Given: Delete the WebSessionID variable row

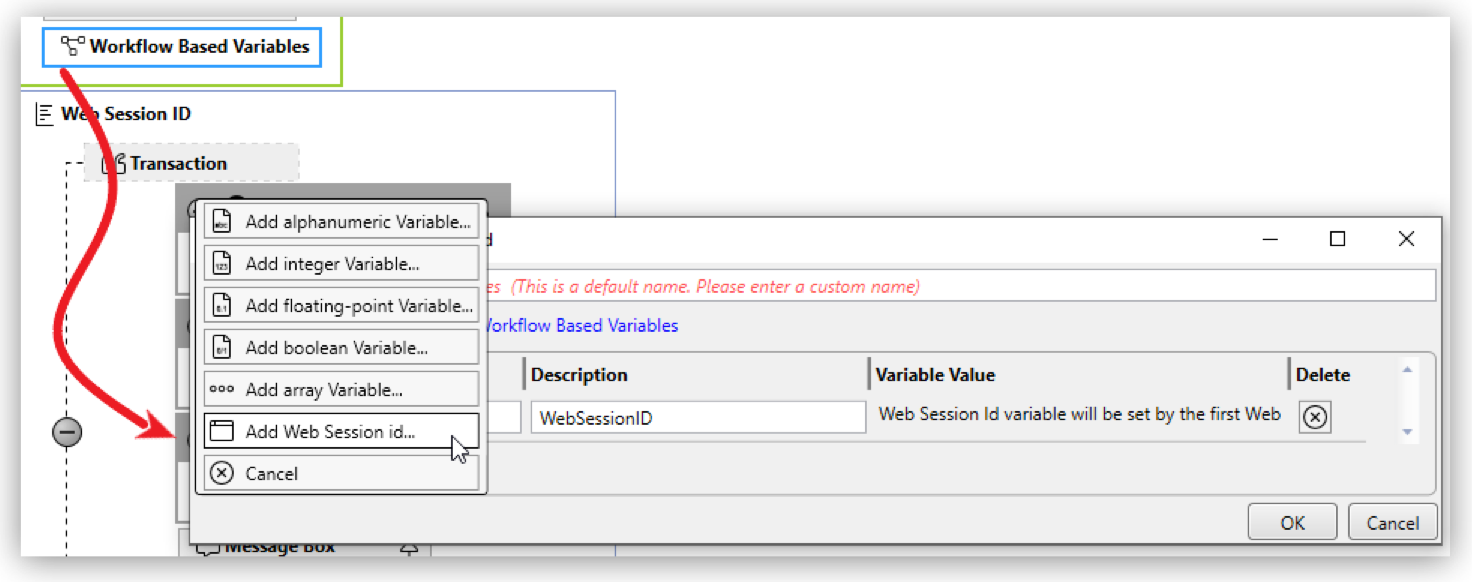Looking at the screenshot, I should pyautogui.click(x=1315, y=417).
